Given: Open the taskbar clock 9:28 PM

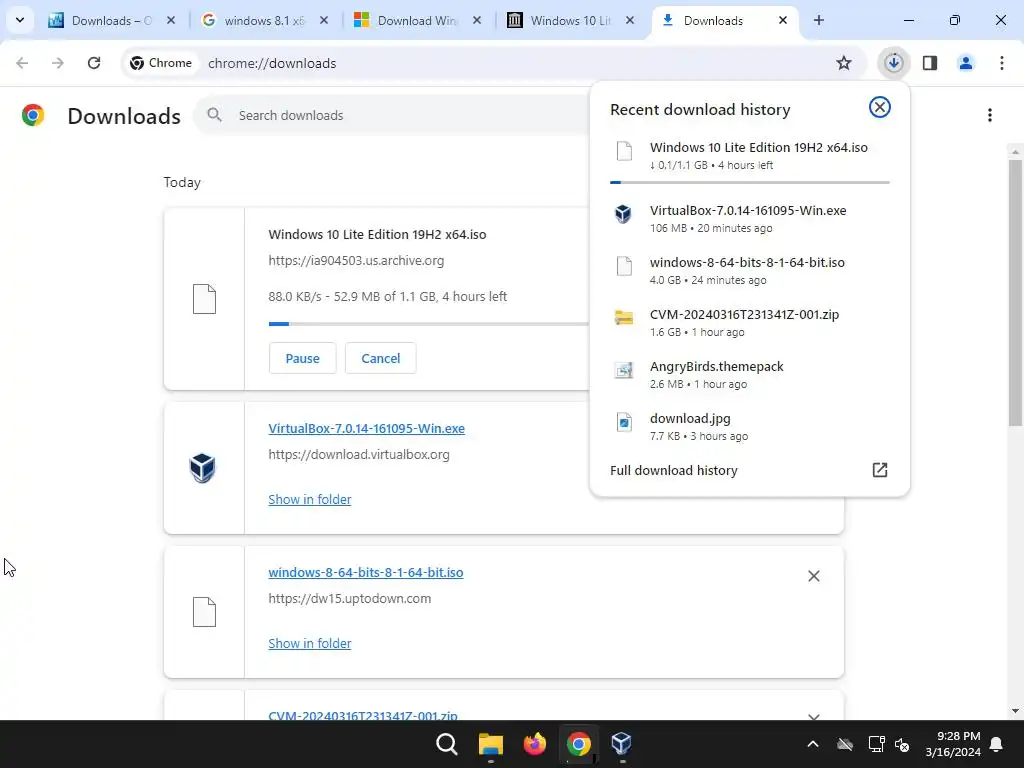Looking at the screenshot, I should click(x=952, y=744).
